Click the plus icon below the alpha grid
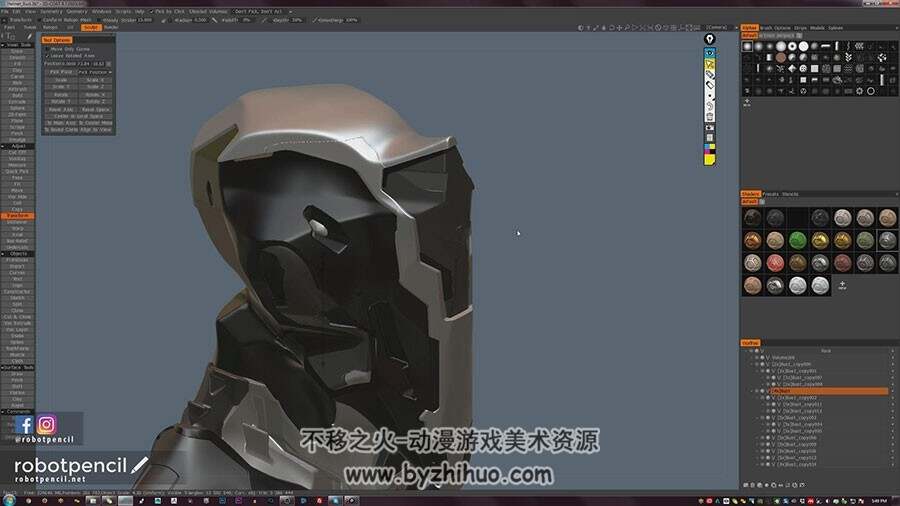Image resolution: width=900 pixels, height=506 pixels. [x=747, y=102]
